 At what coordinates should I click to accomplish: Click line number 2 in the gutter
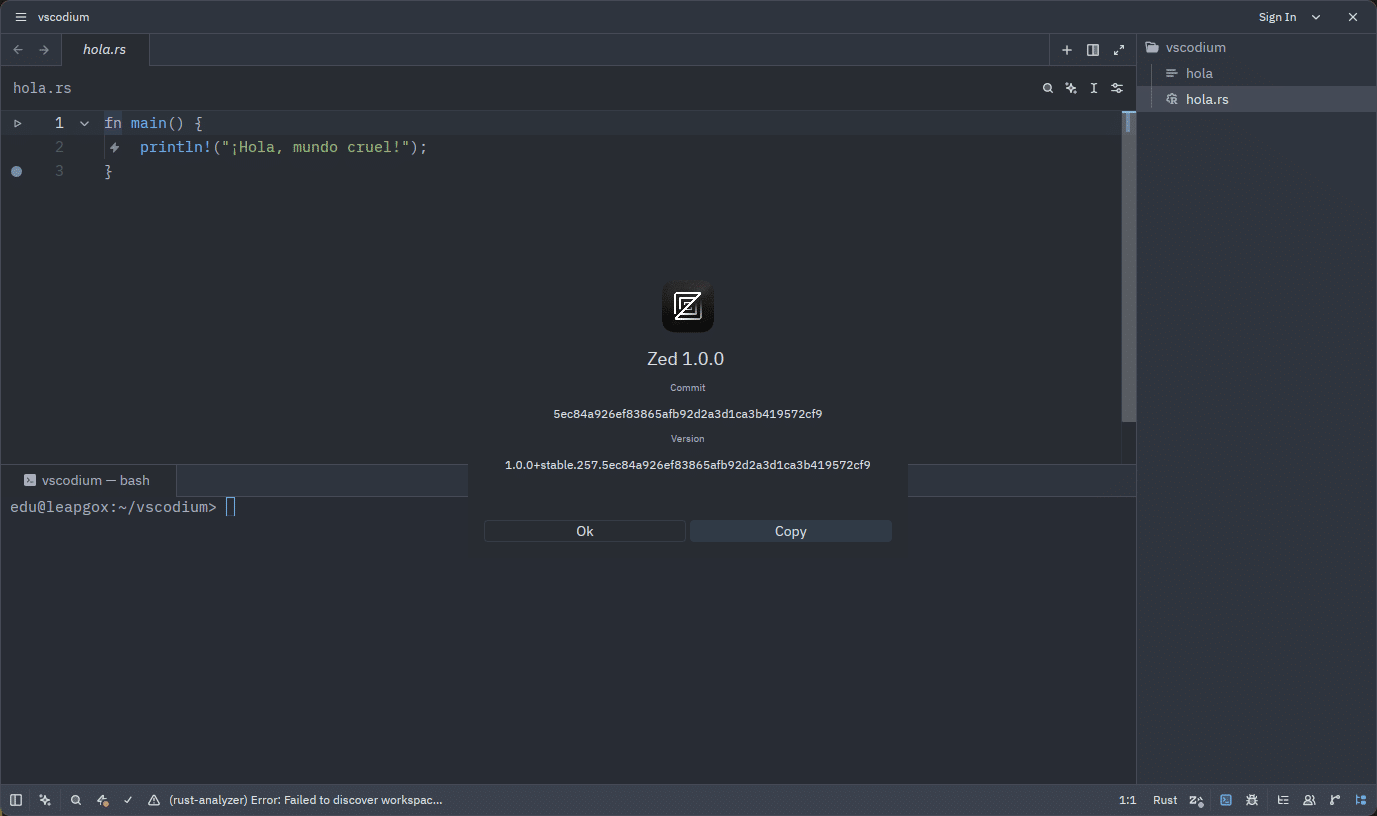click(59, 147)
